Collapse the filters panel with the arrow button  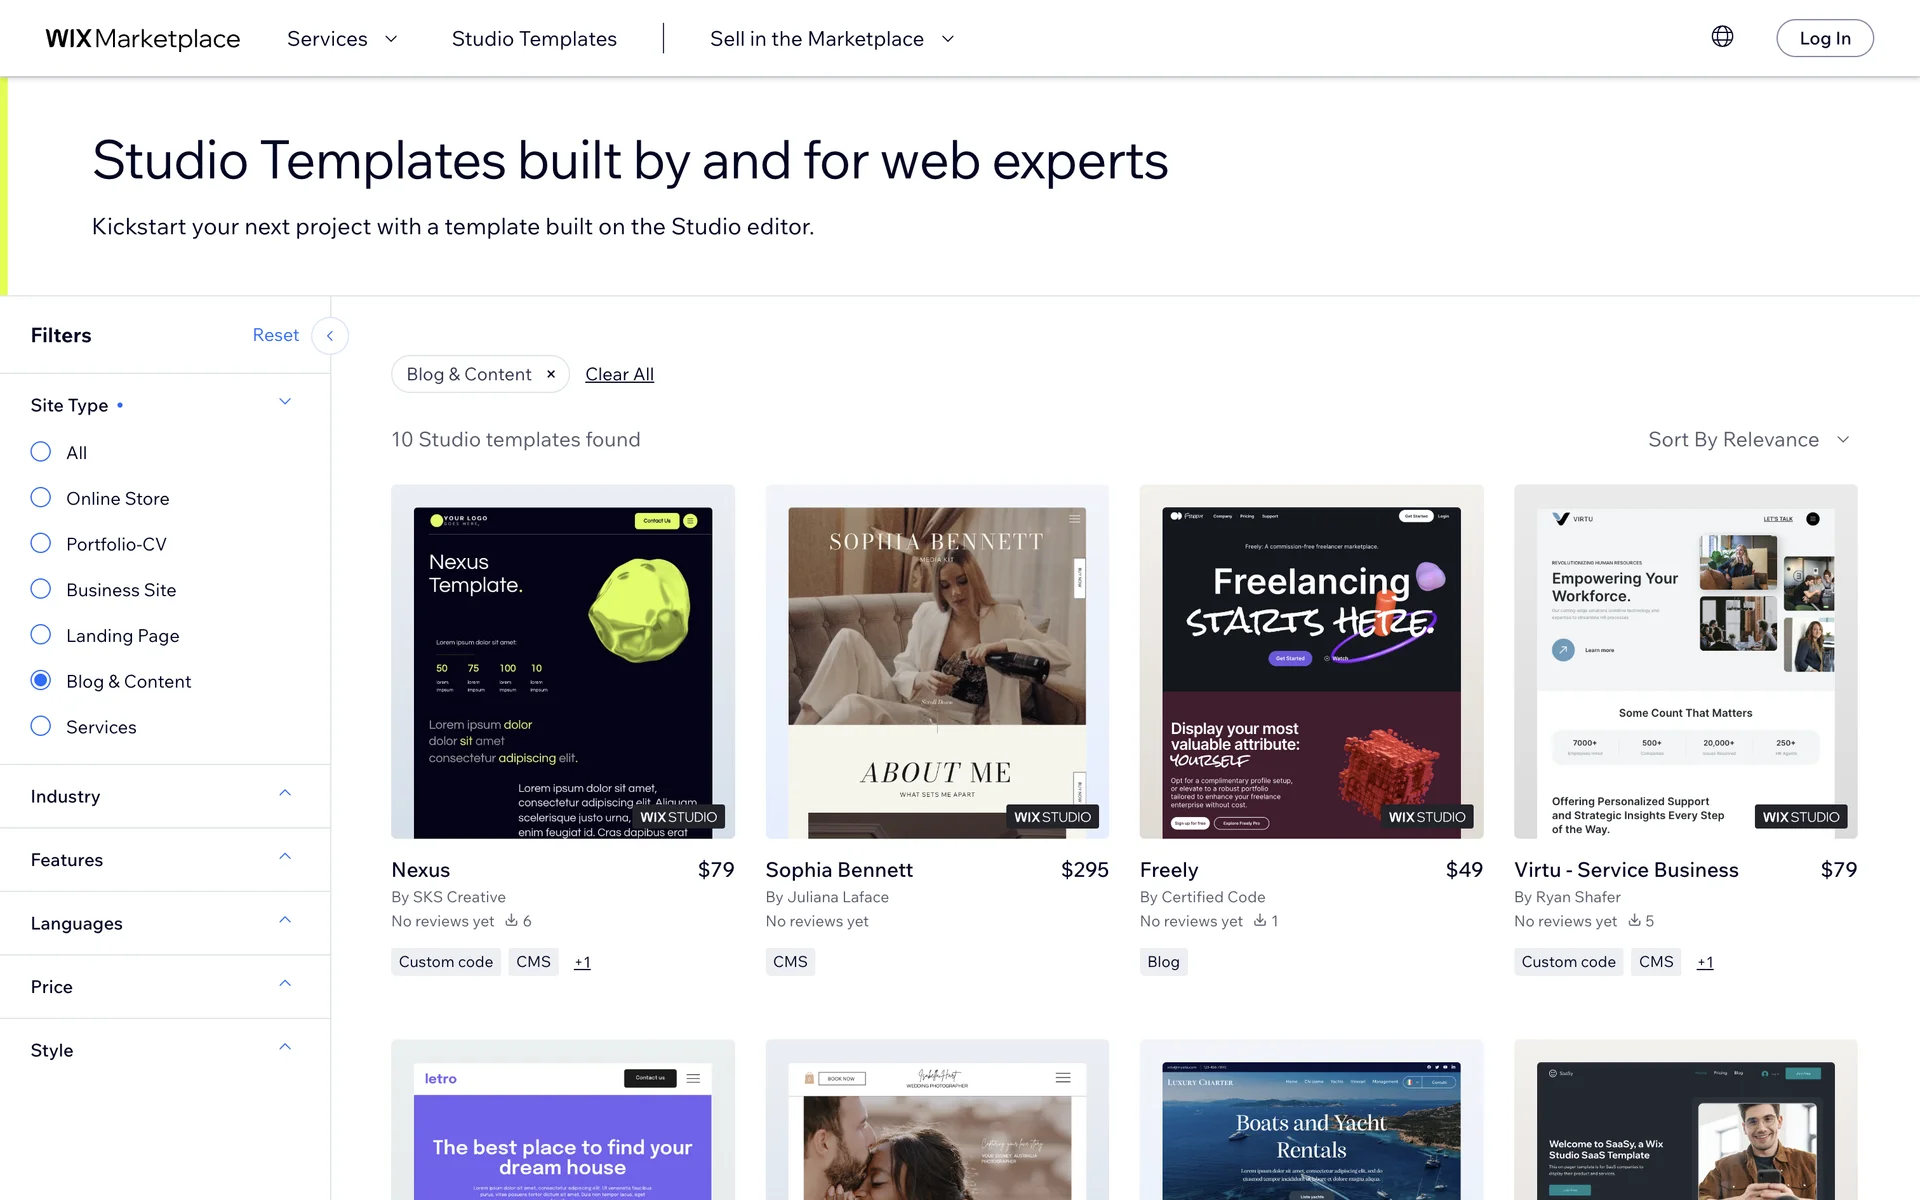[x=330, y=336]
